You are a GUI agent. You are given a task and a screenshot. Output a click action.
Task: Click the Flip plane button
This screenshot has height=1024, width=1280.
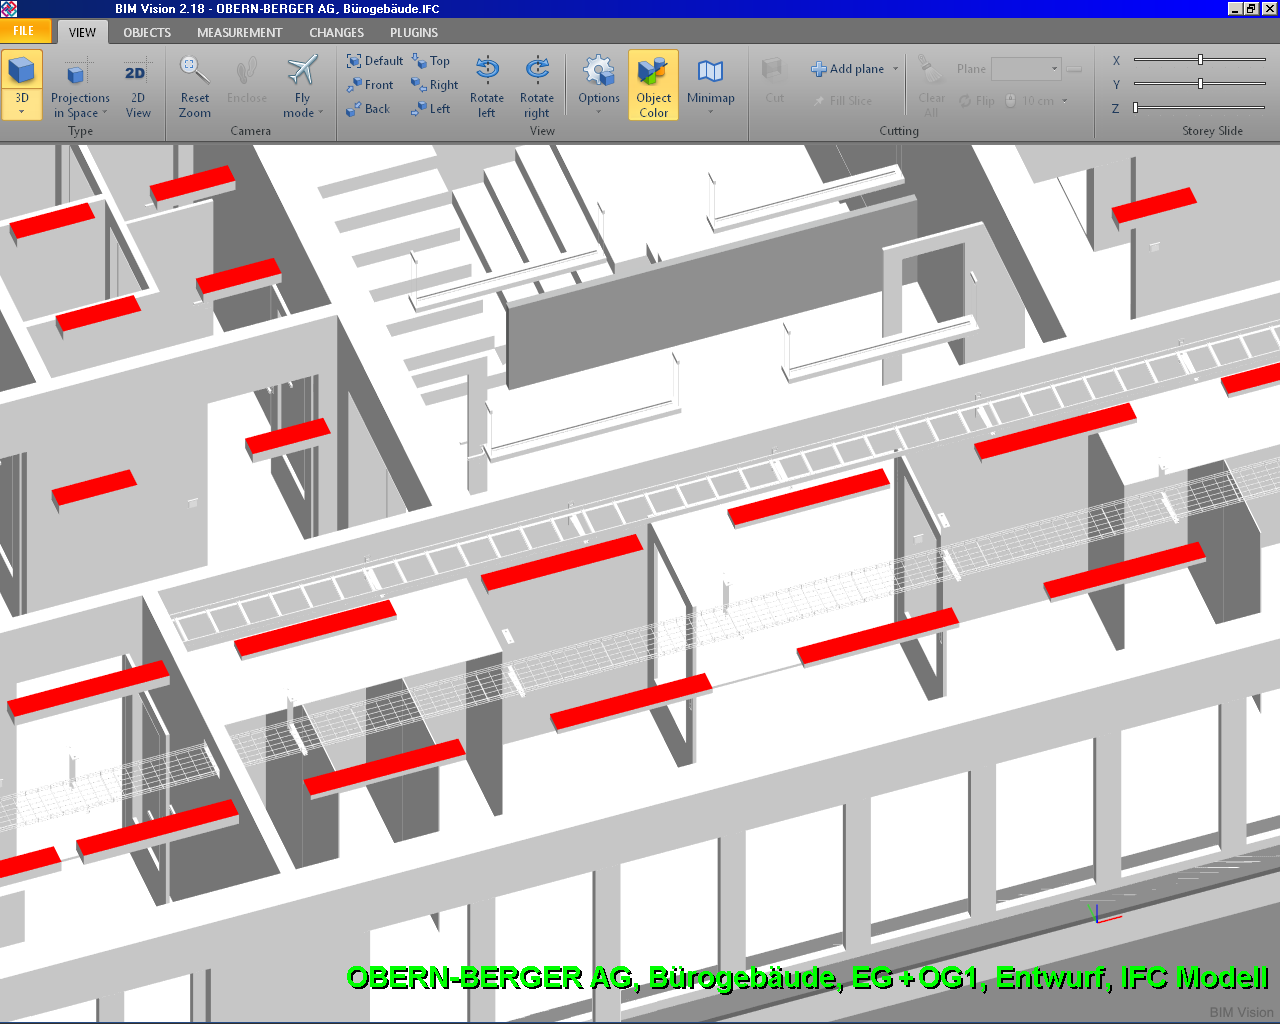977,101
